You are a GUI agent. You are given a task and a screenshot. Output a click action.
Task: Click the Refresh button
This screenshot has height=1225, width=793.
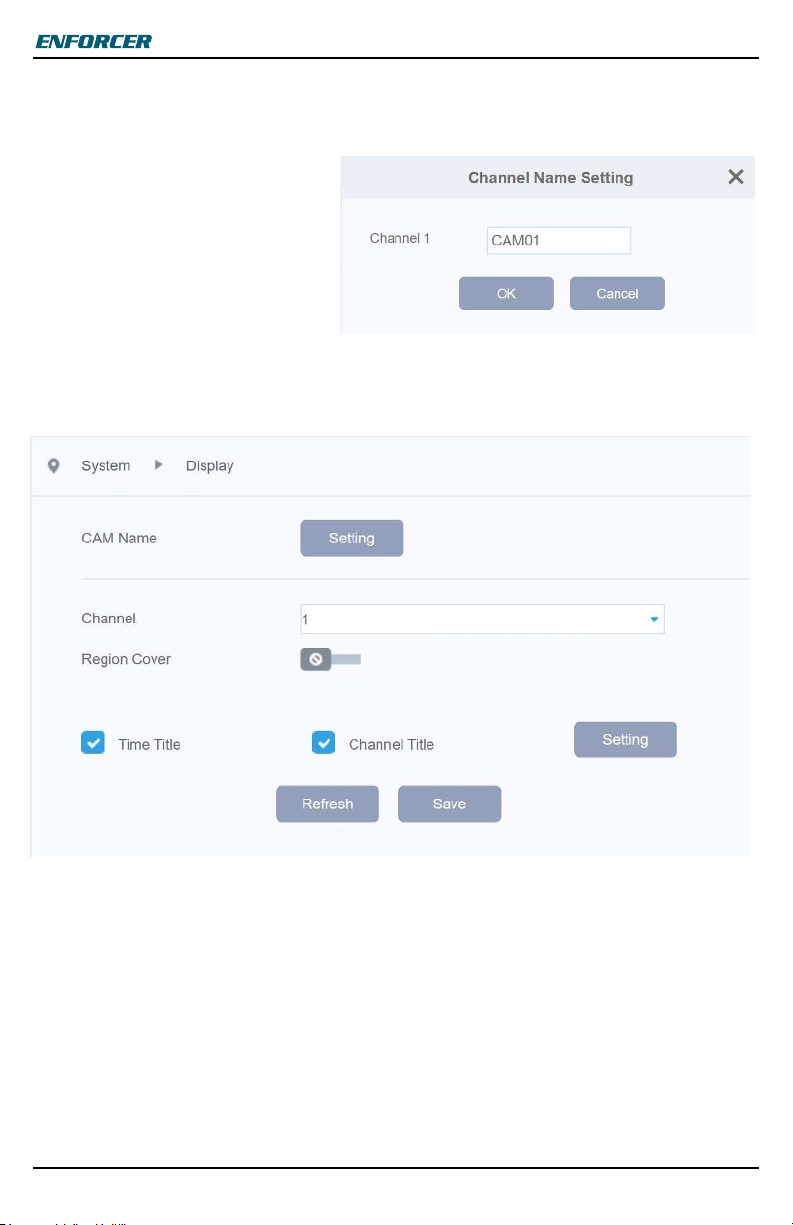[328, 804]
